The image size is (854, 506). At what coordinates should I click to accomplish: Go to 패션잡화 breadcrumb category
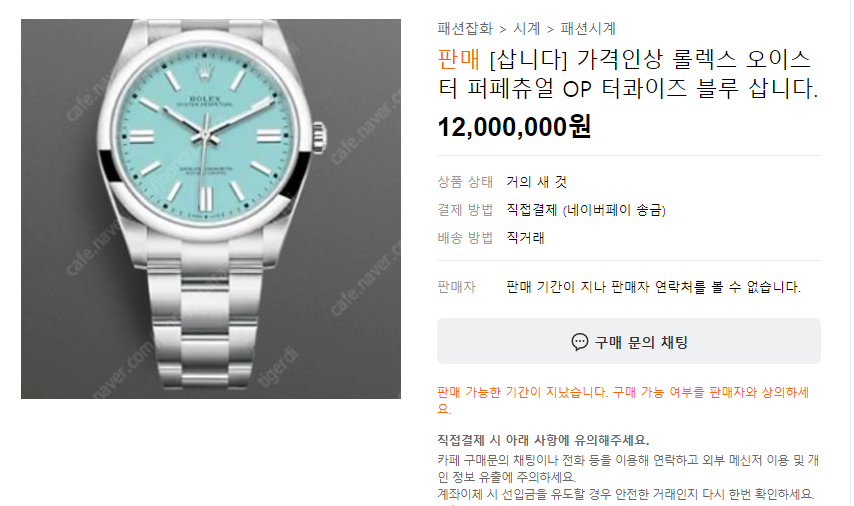pos(465,28)
